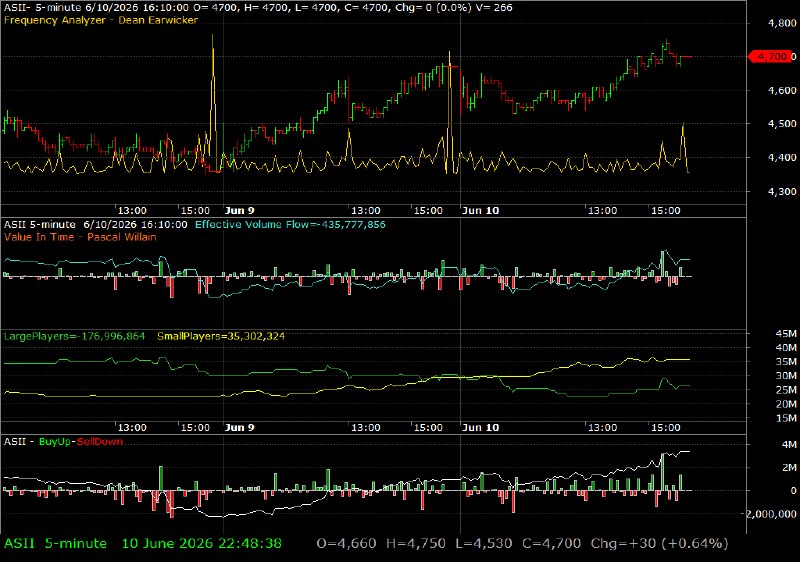Click the 'Jun 10' date label on the LargePlayers pane axis
This screenshot has height=562, width=800.
coord(480,427)
